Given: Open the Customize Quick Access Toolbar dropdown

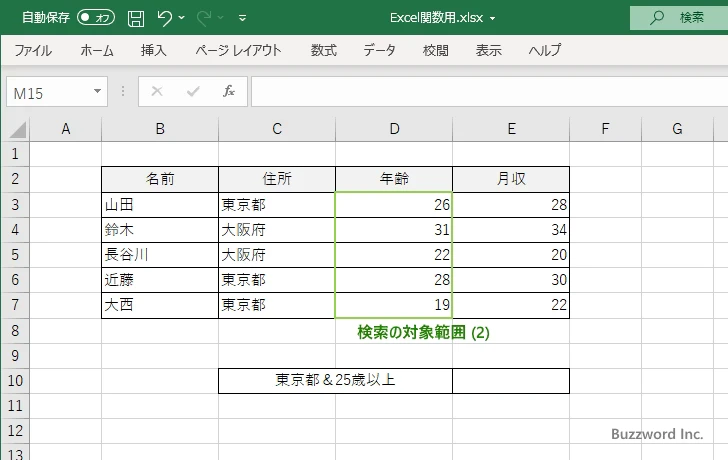Looking at the screenshot, I should coord(242,18).
